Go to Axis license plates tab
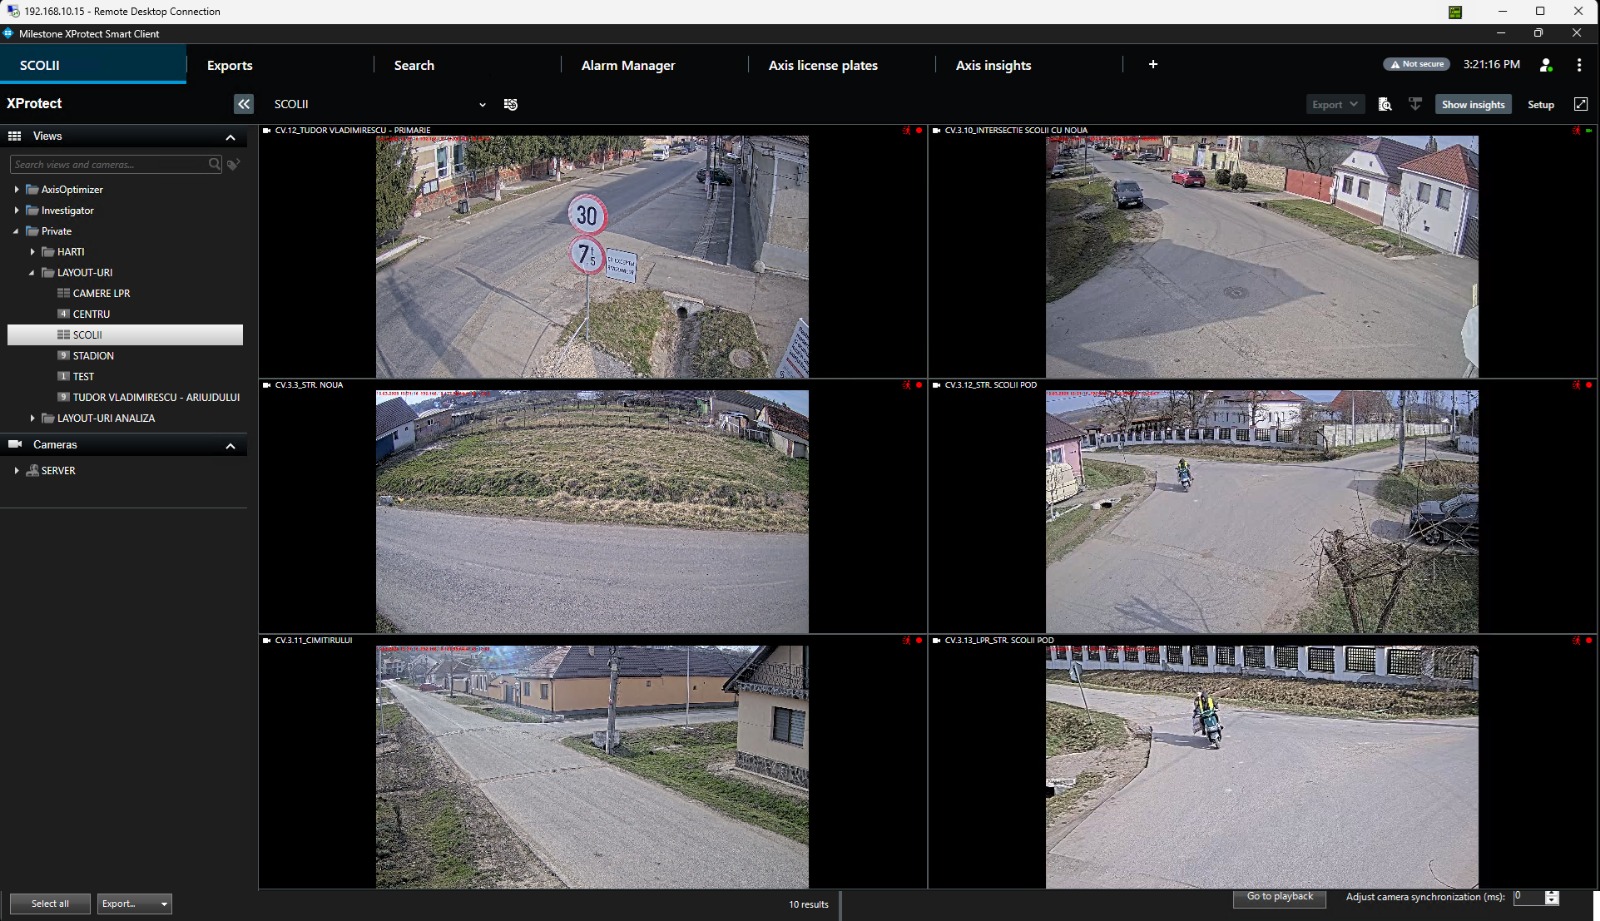The height and width of the screenshot is (921, 1600). point(823,65)
